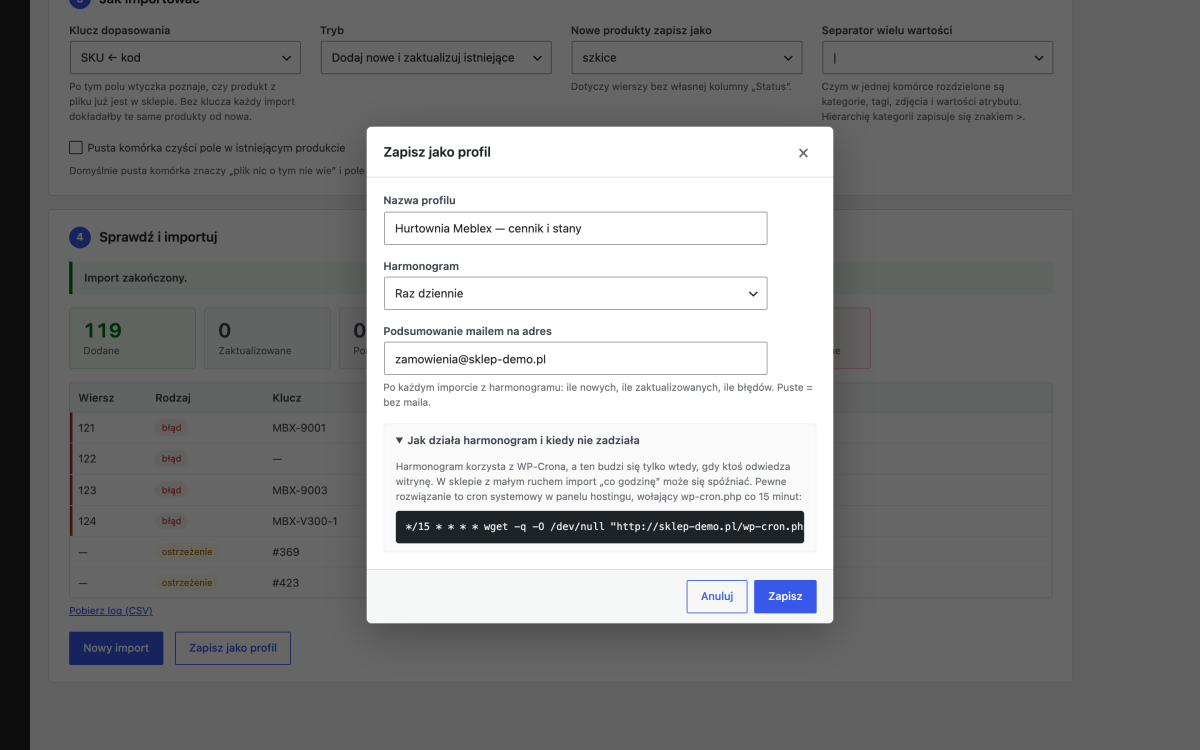The width and height of the screenshot is (1200, 750).
Task: Open Separator wielu wartości dropdown
Action: pyautogui.click(x=937, y=57)
